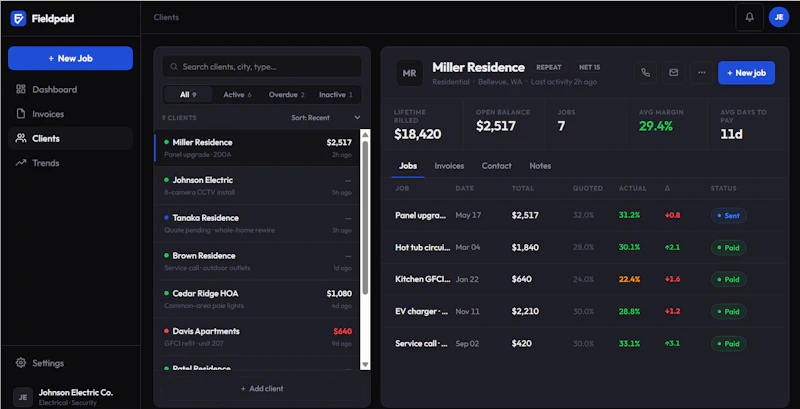Screen dimensions: 800x409
Task: Select Davis Apartments client
Action: (257, 337)
